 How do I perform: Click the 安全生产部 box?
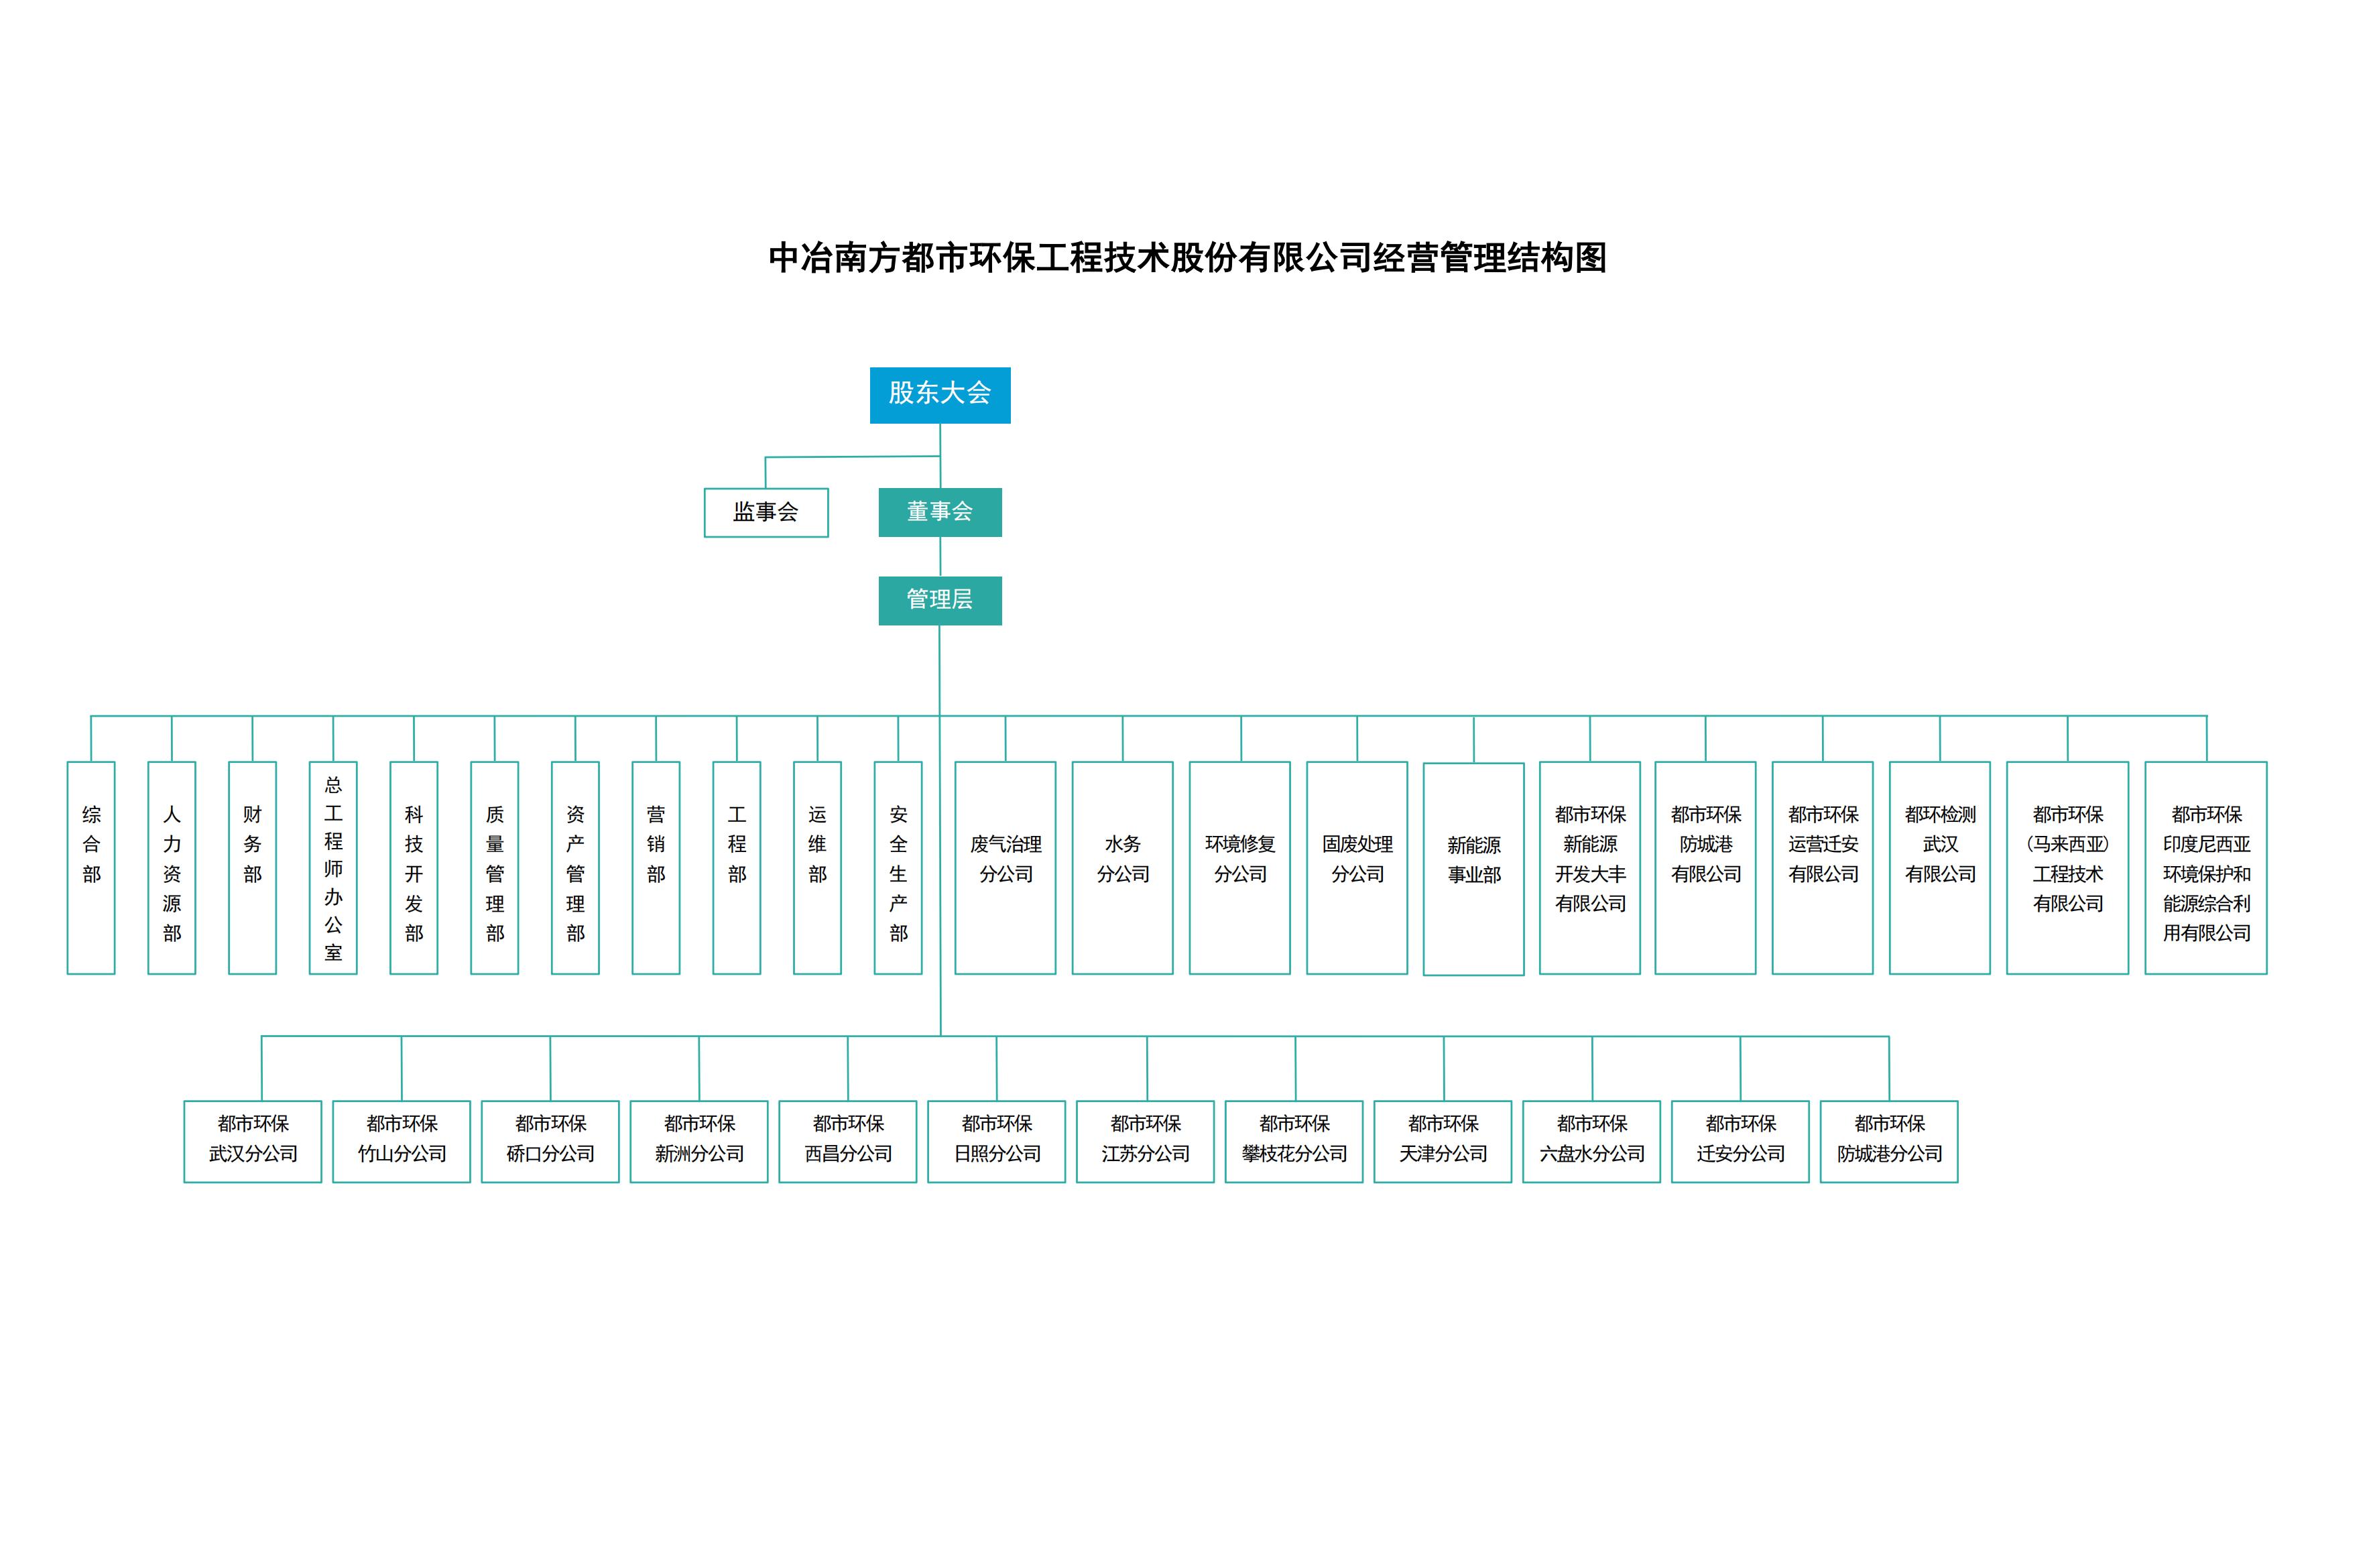point(898,867)
